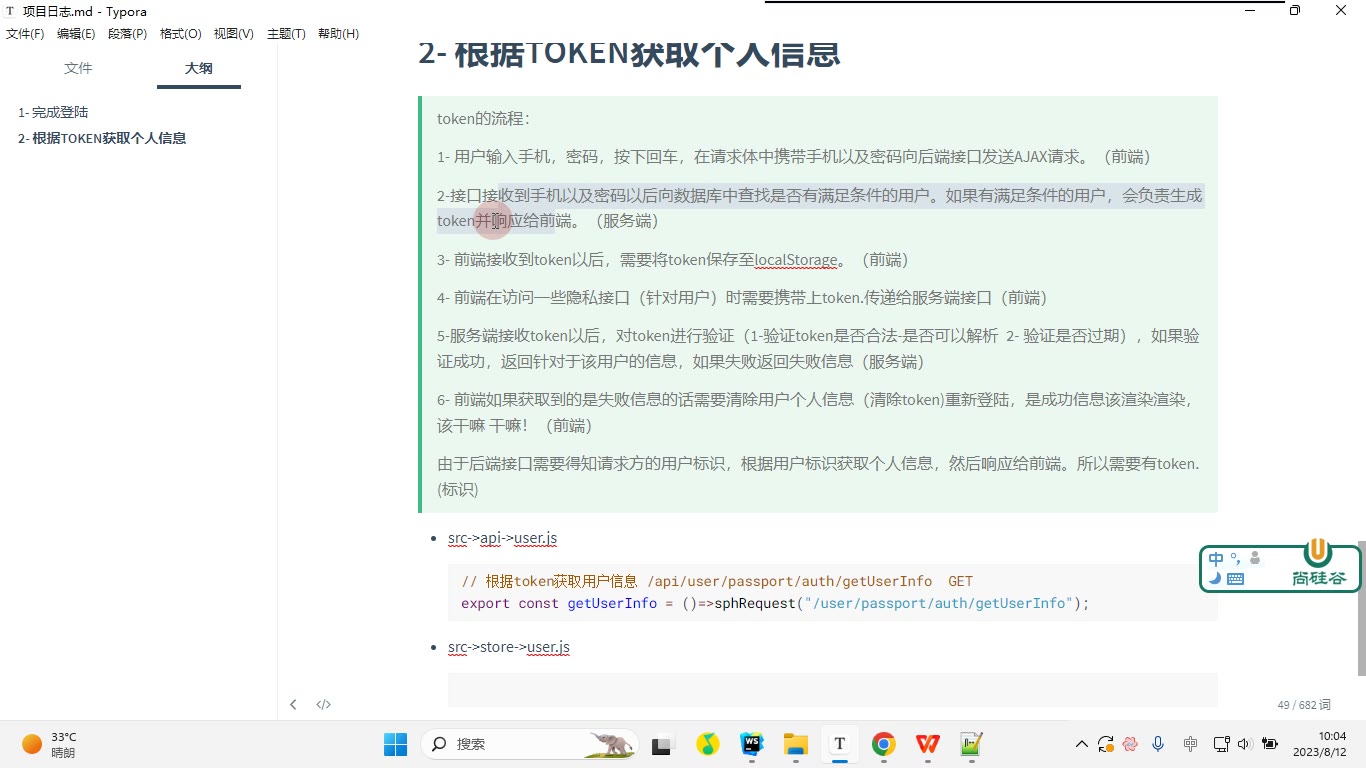
Task: Toggle the IME 中 Chinese/English mode
Action: click(1216, 559)
